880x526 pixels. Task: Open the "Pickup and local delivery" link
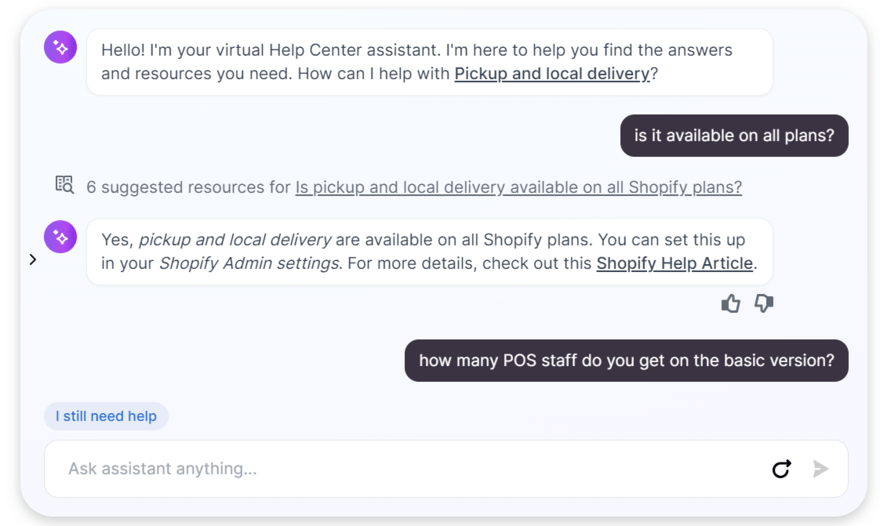(x=551, y=74)
